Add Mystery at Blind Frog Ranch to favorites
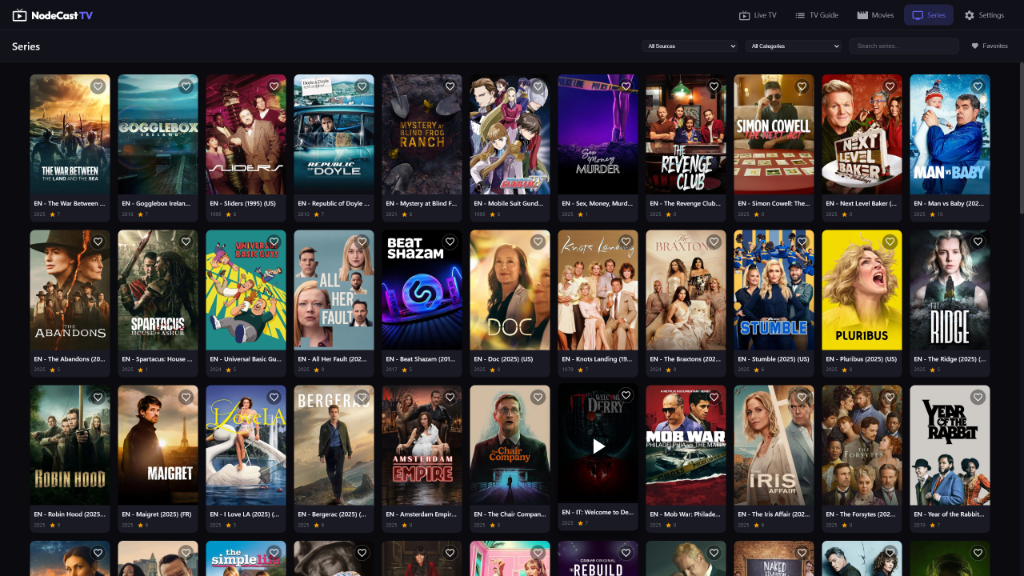The height and width of the screenshot is (576, 1024). (x=450, y=86)
